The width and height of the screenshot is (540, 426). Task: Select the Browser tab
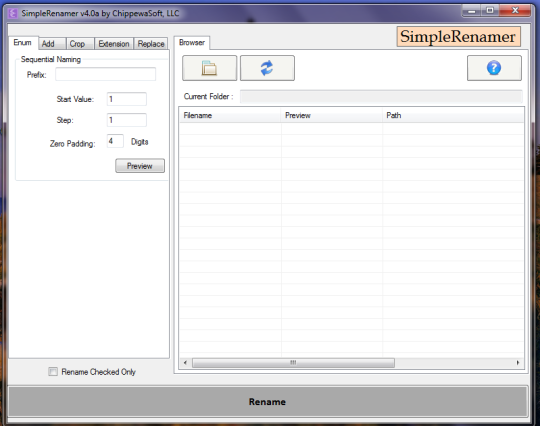tap(192, 43)
